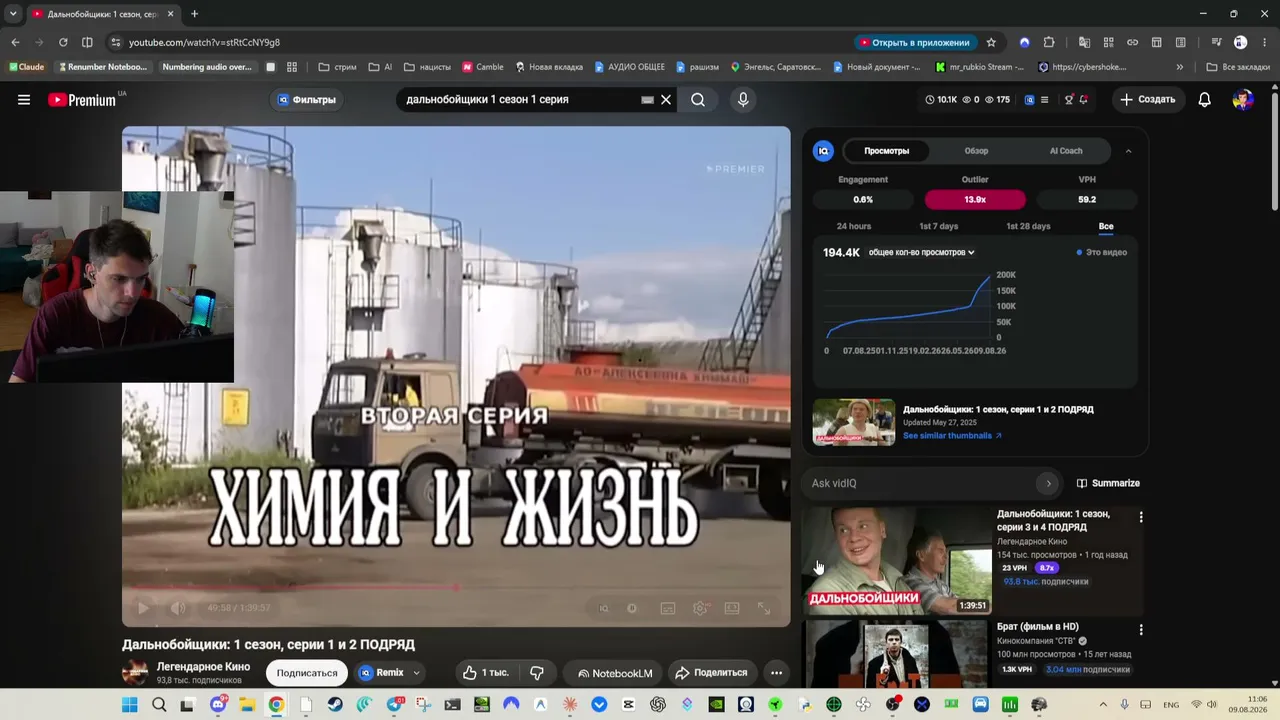Open the Chrome extensions puzzle icon

tap(1049, 42)
